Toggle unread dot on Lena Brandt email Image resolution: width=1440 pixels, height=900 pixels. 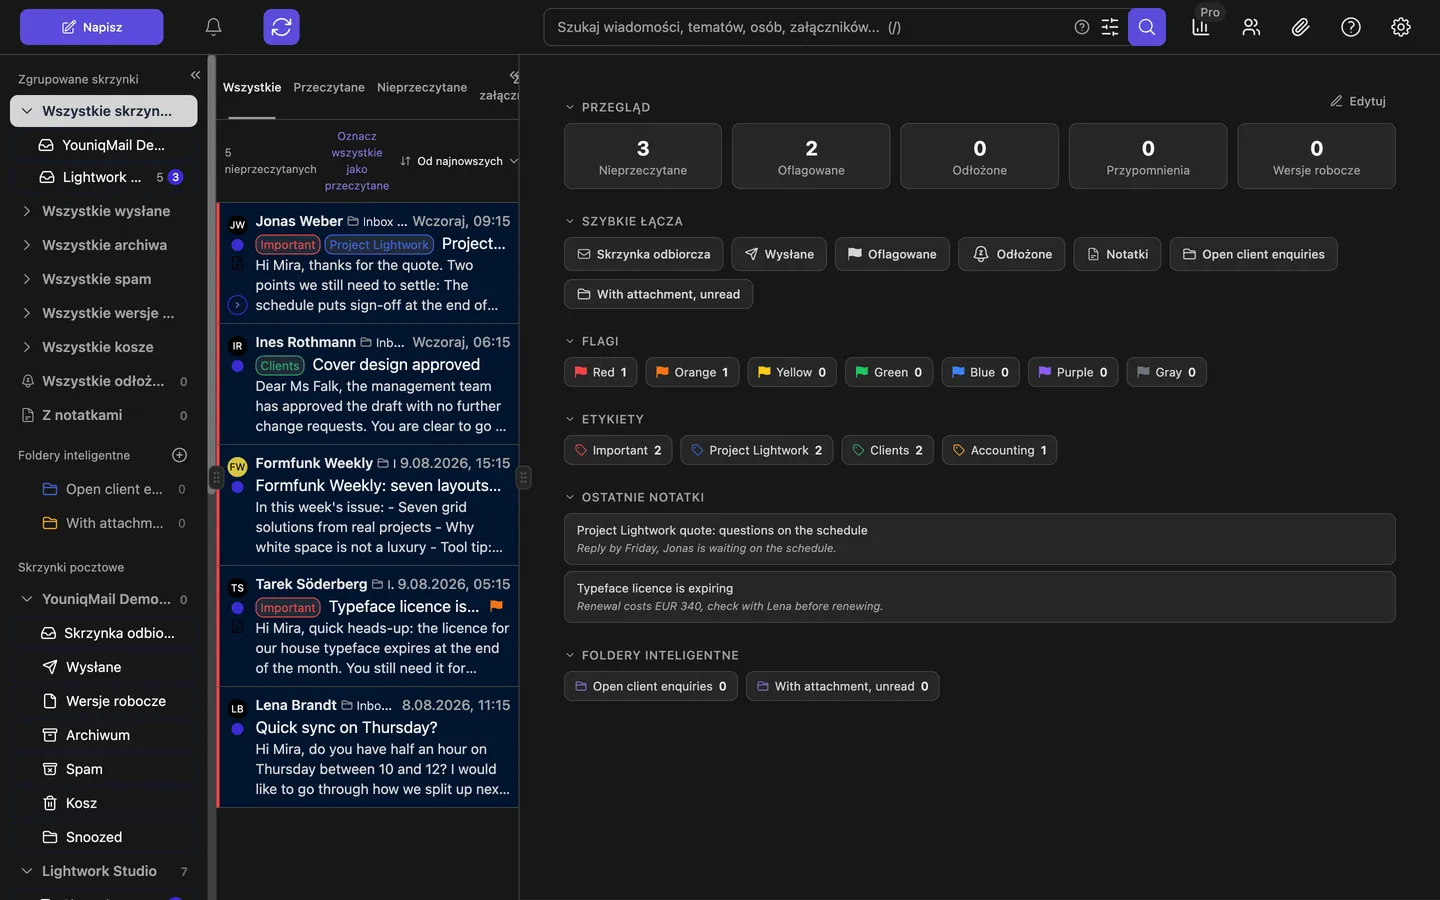(x=238, y=729)
